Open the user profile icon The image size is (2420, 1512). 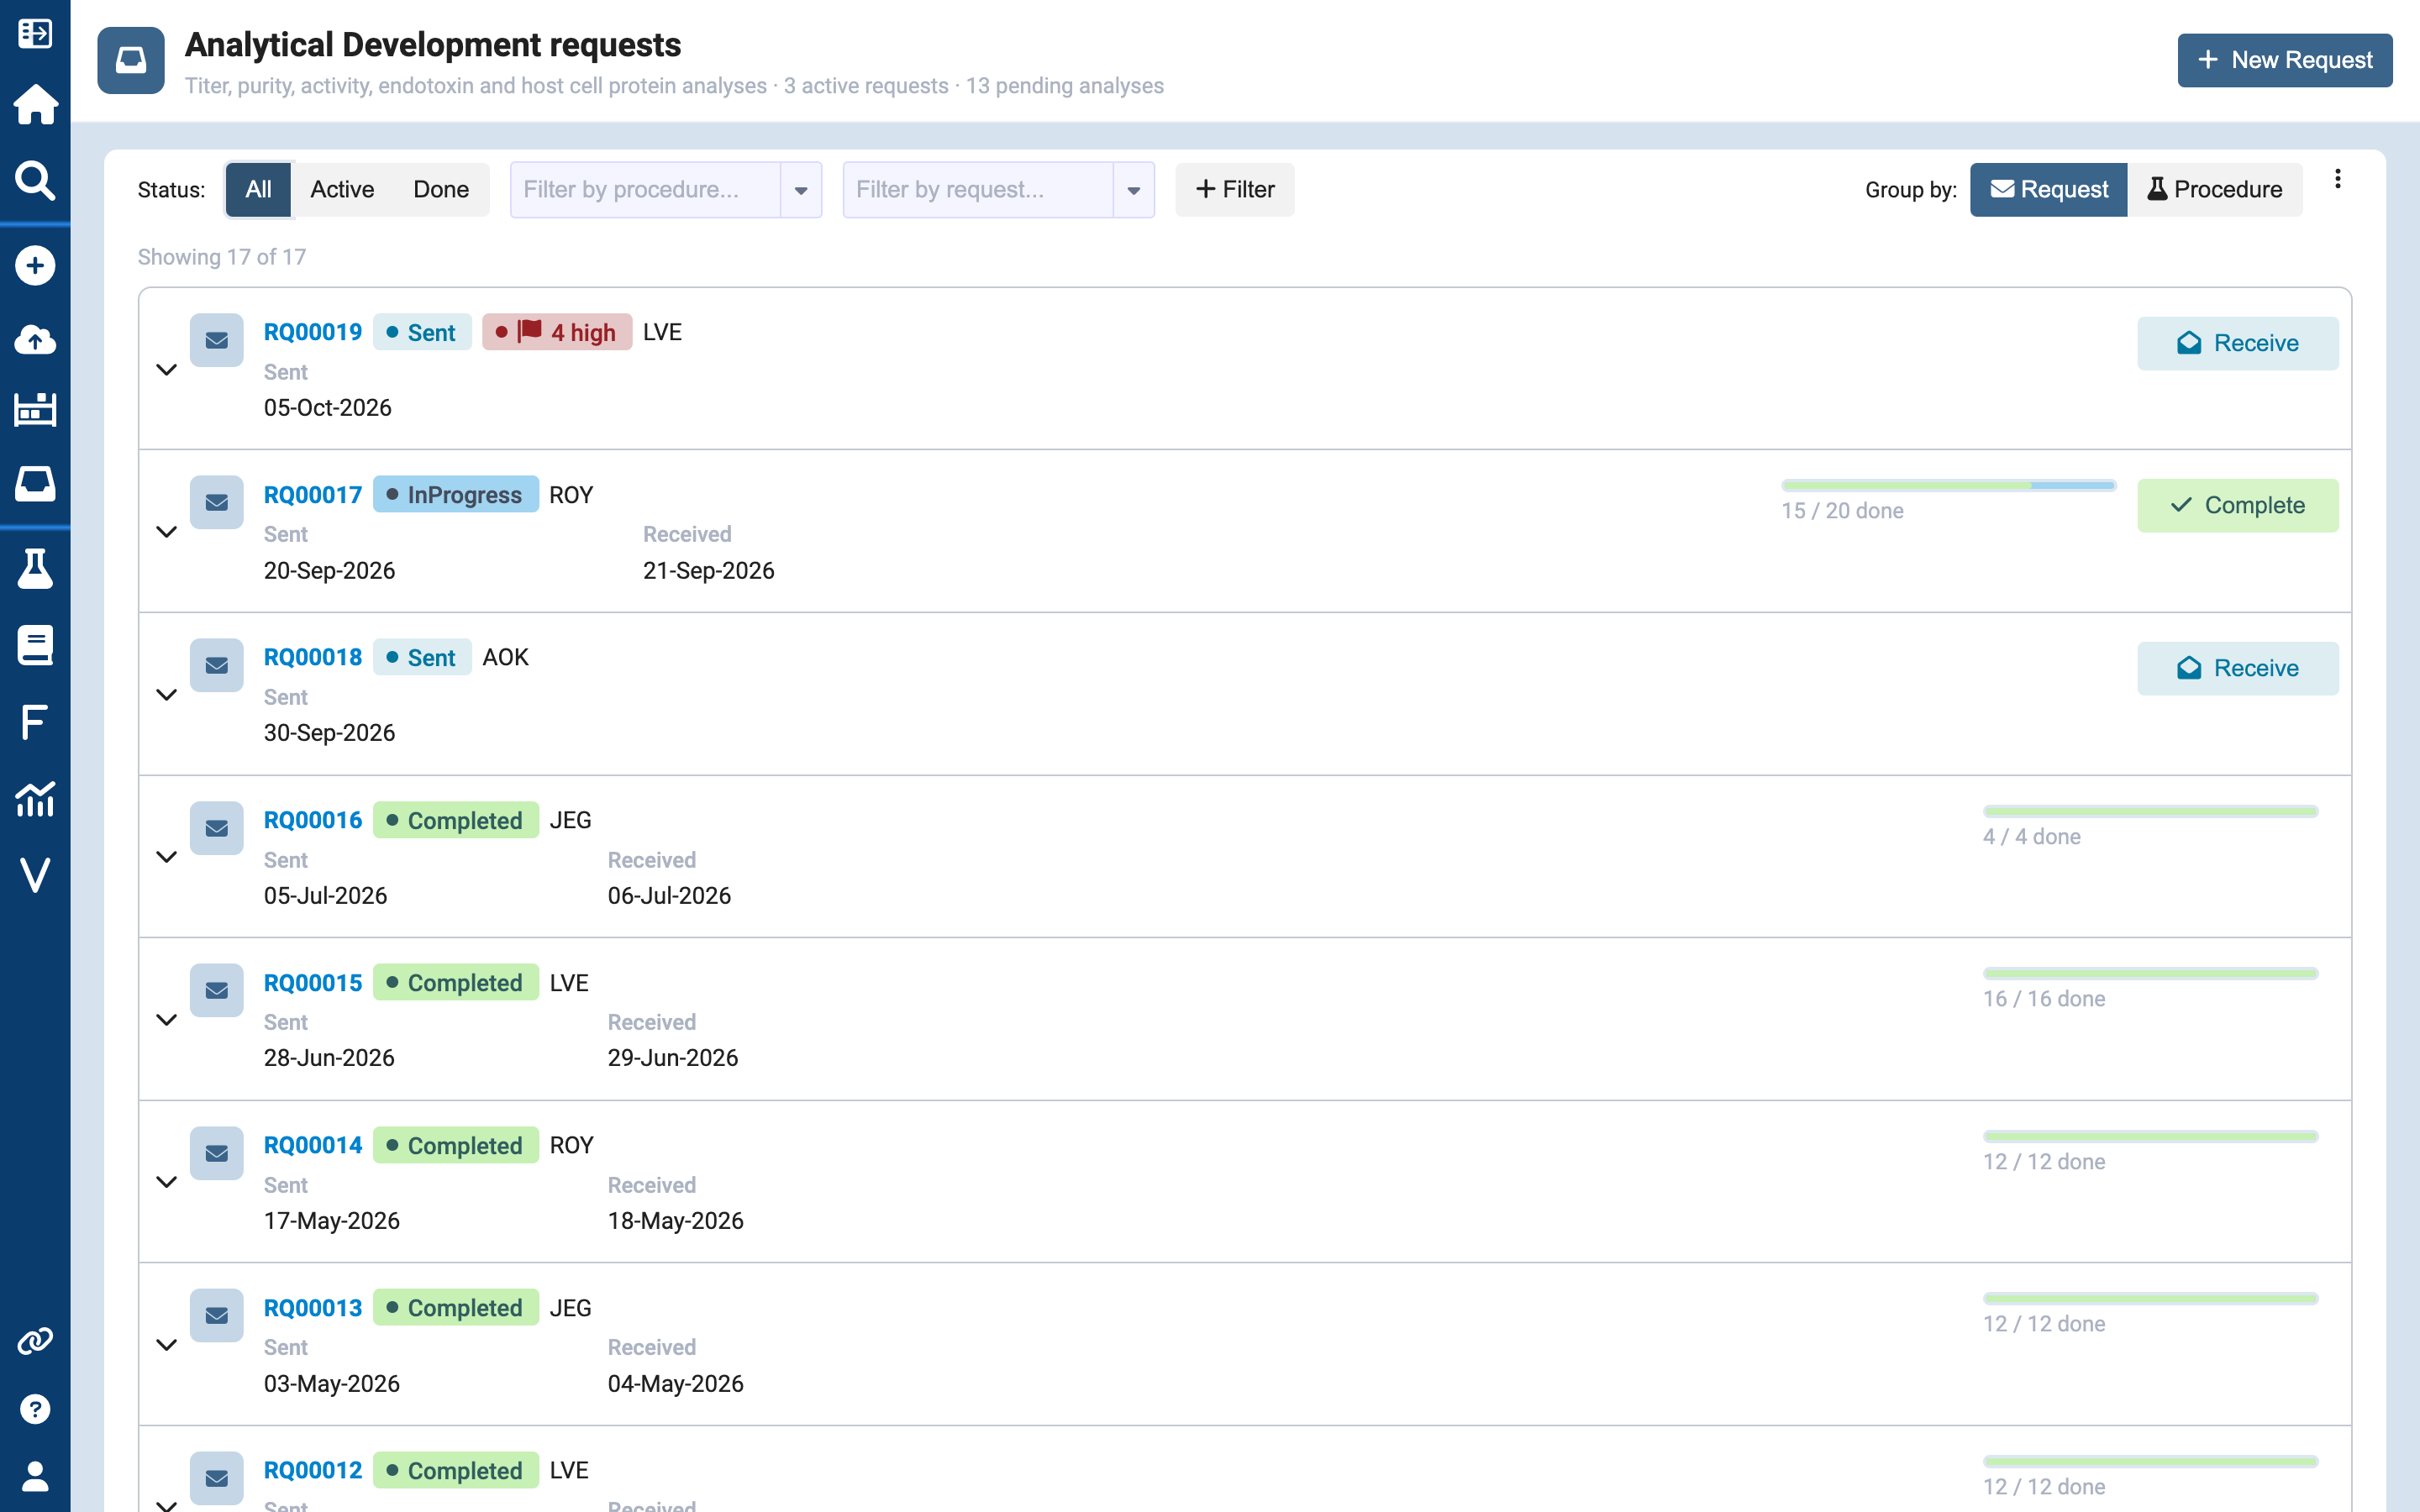pos(35,1476)
